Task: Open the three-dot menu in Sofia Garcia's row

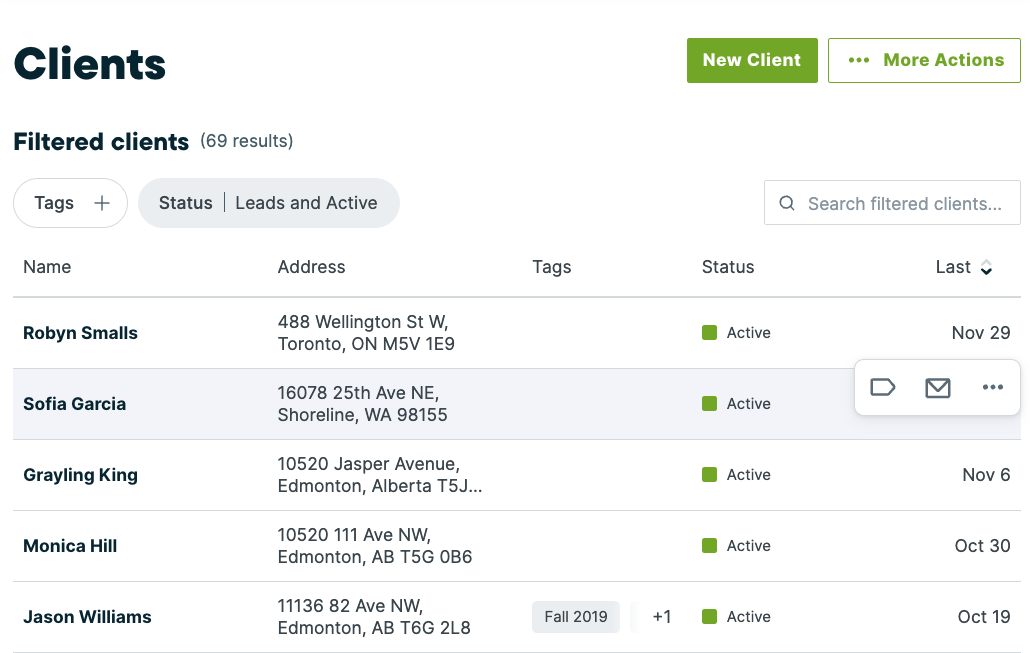Action: pyautogui.click(x=992, y=388)
